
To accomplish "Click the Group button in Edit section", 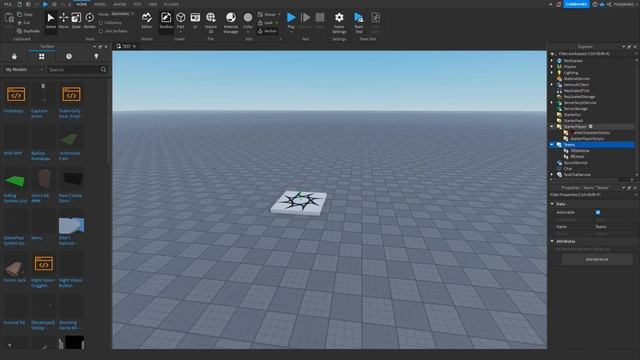I will click(267, 15).
